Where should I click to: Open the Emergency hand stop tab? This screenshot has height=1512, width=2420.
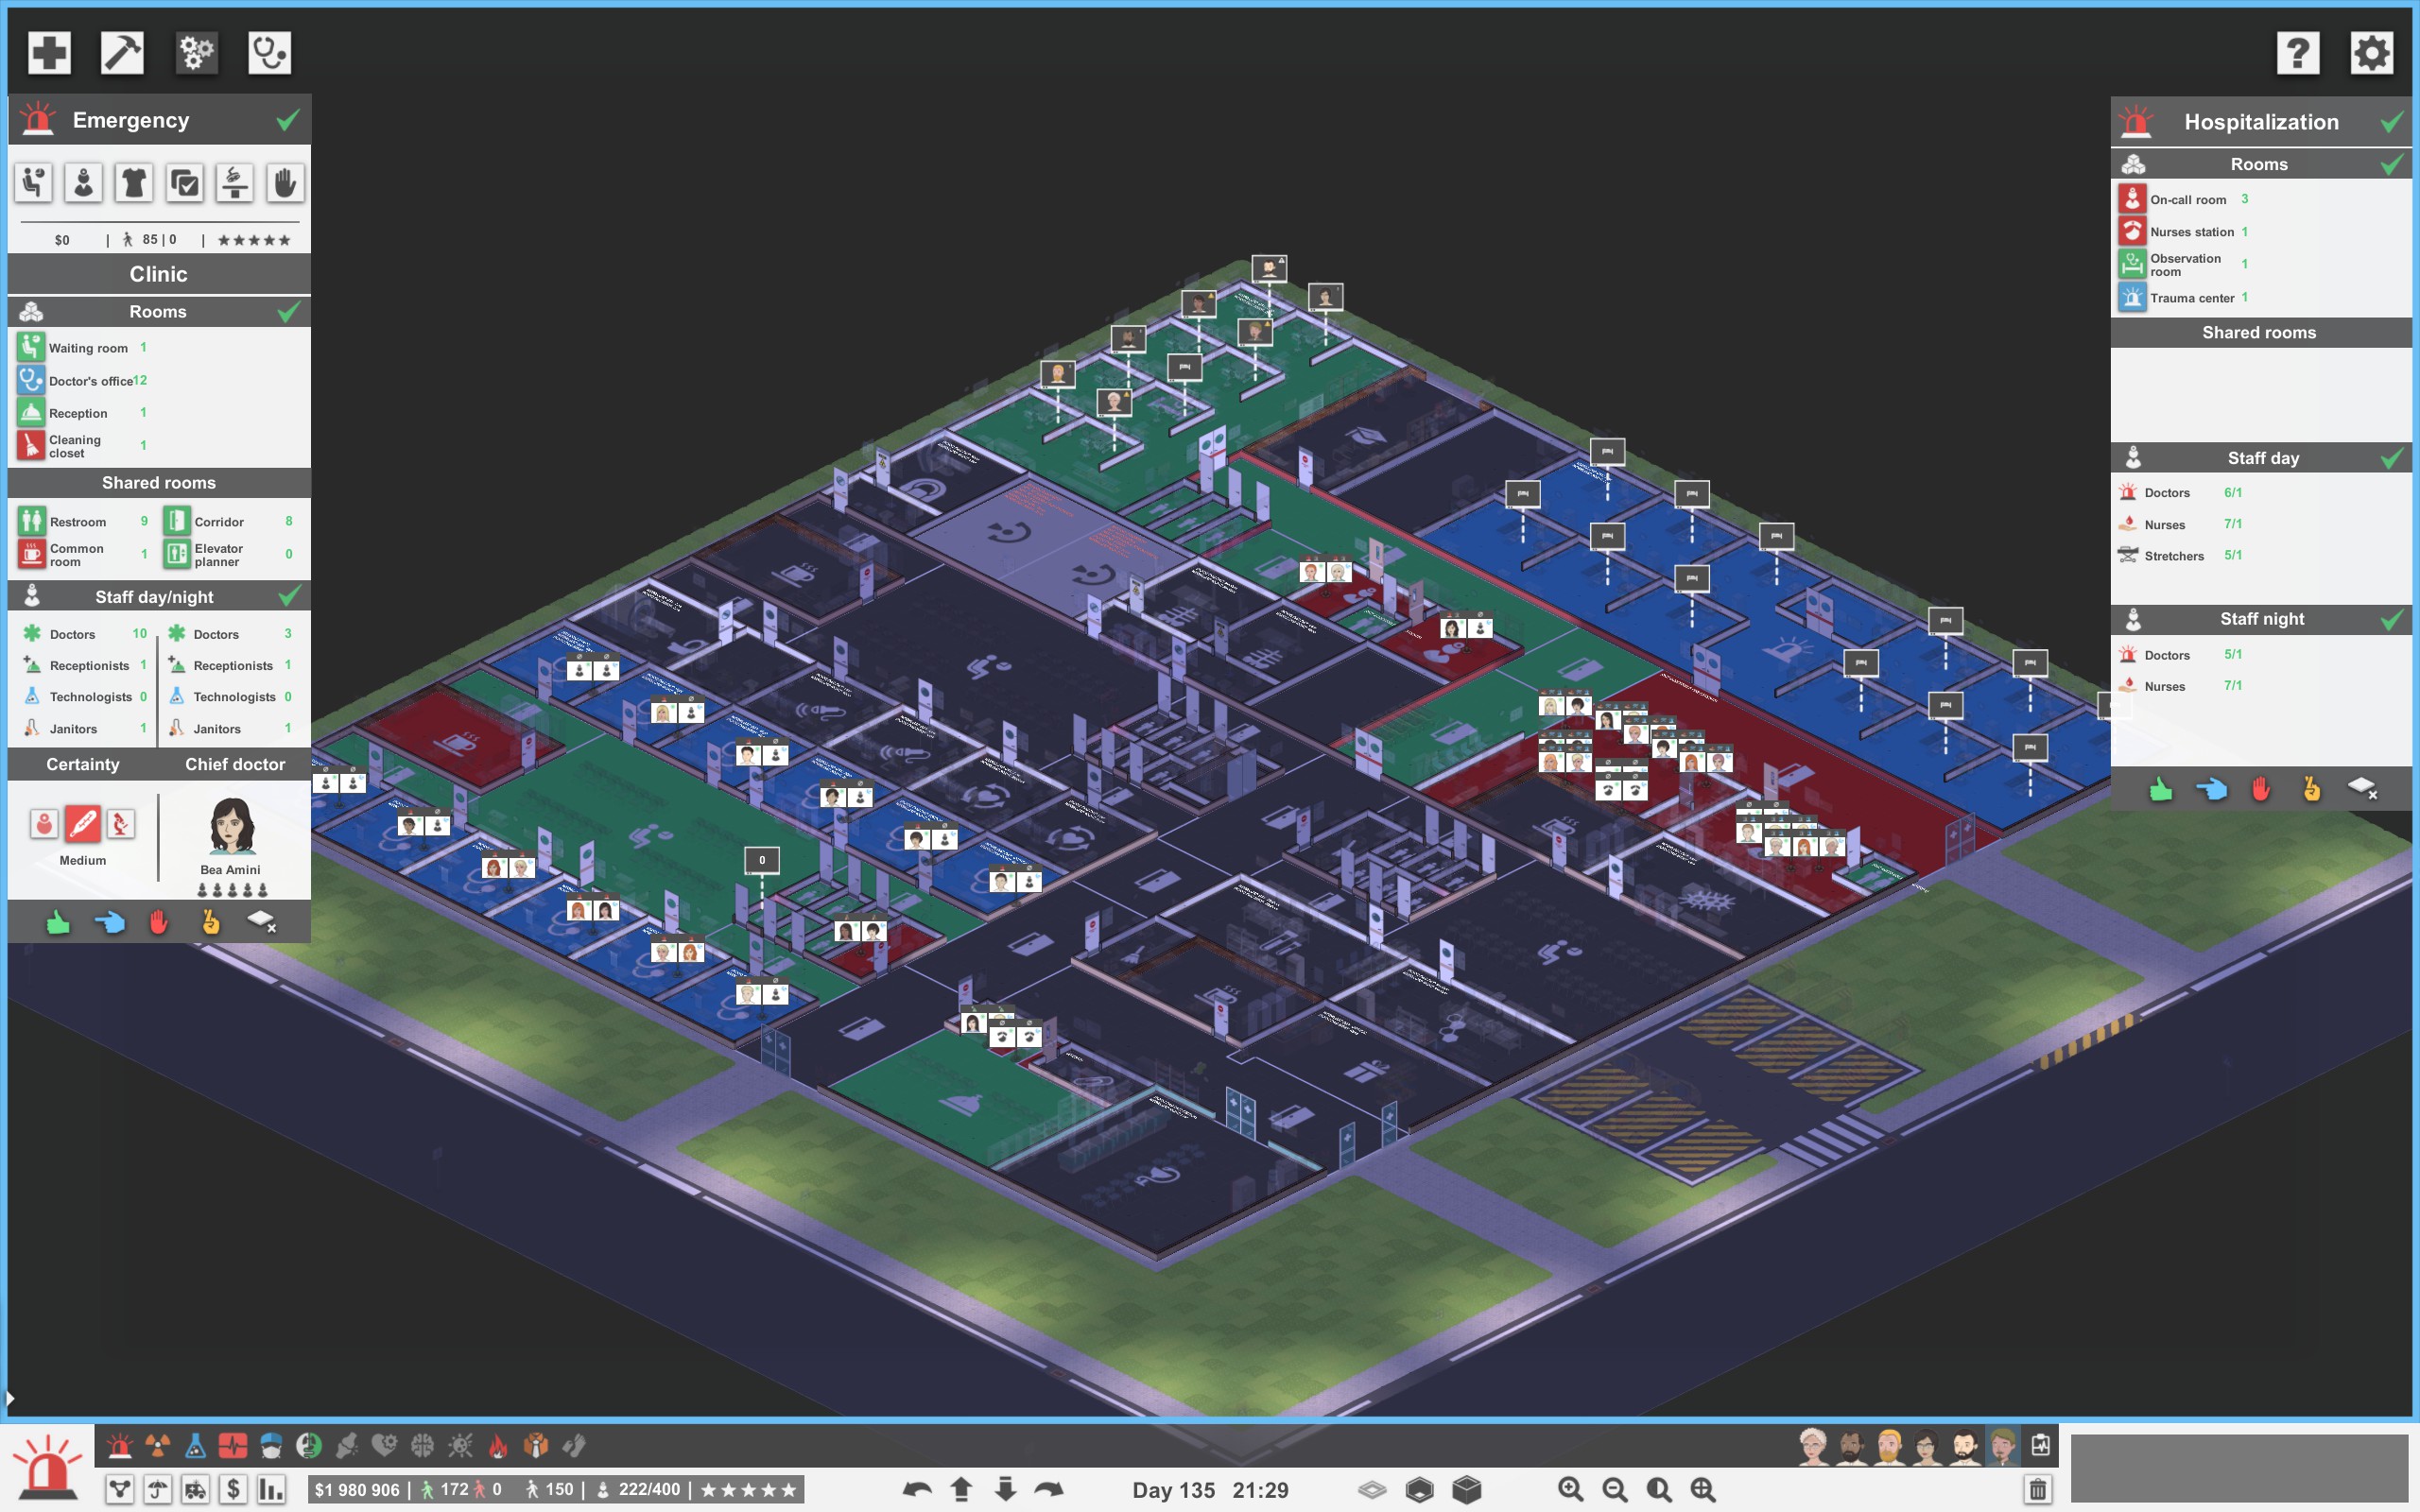point(285,183)
